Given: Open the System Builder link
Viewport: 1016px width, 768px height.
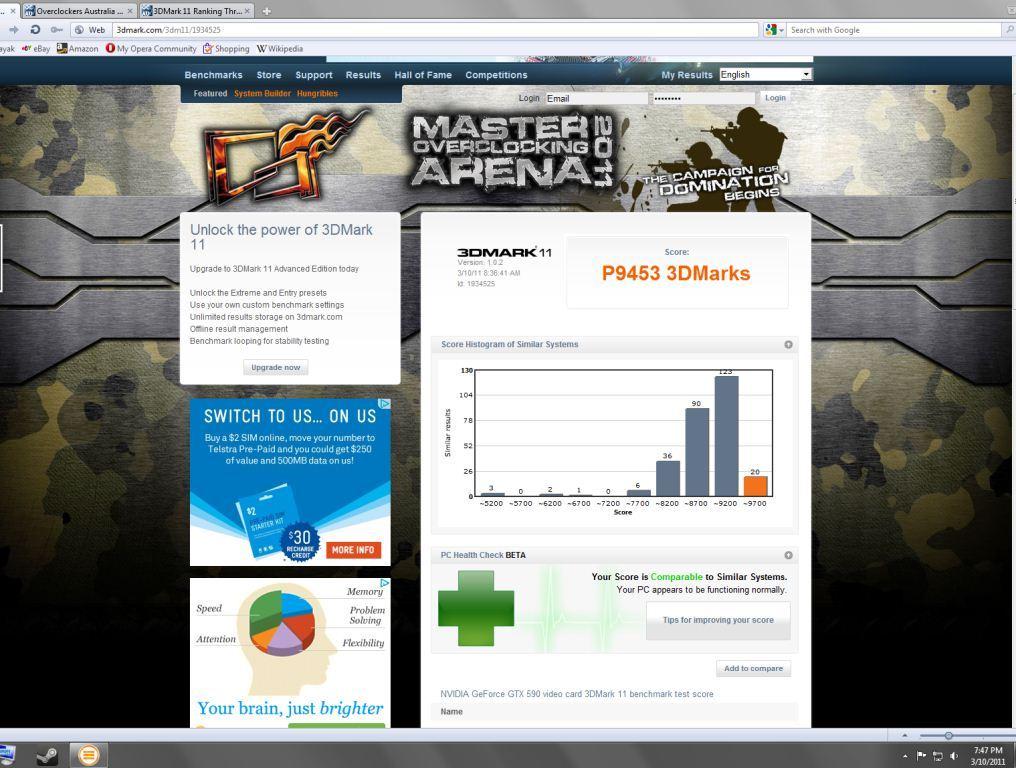Looking at the screenshot, I should 262,93.
